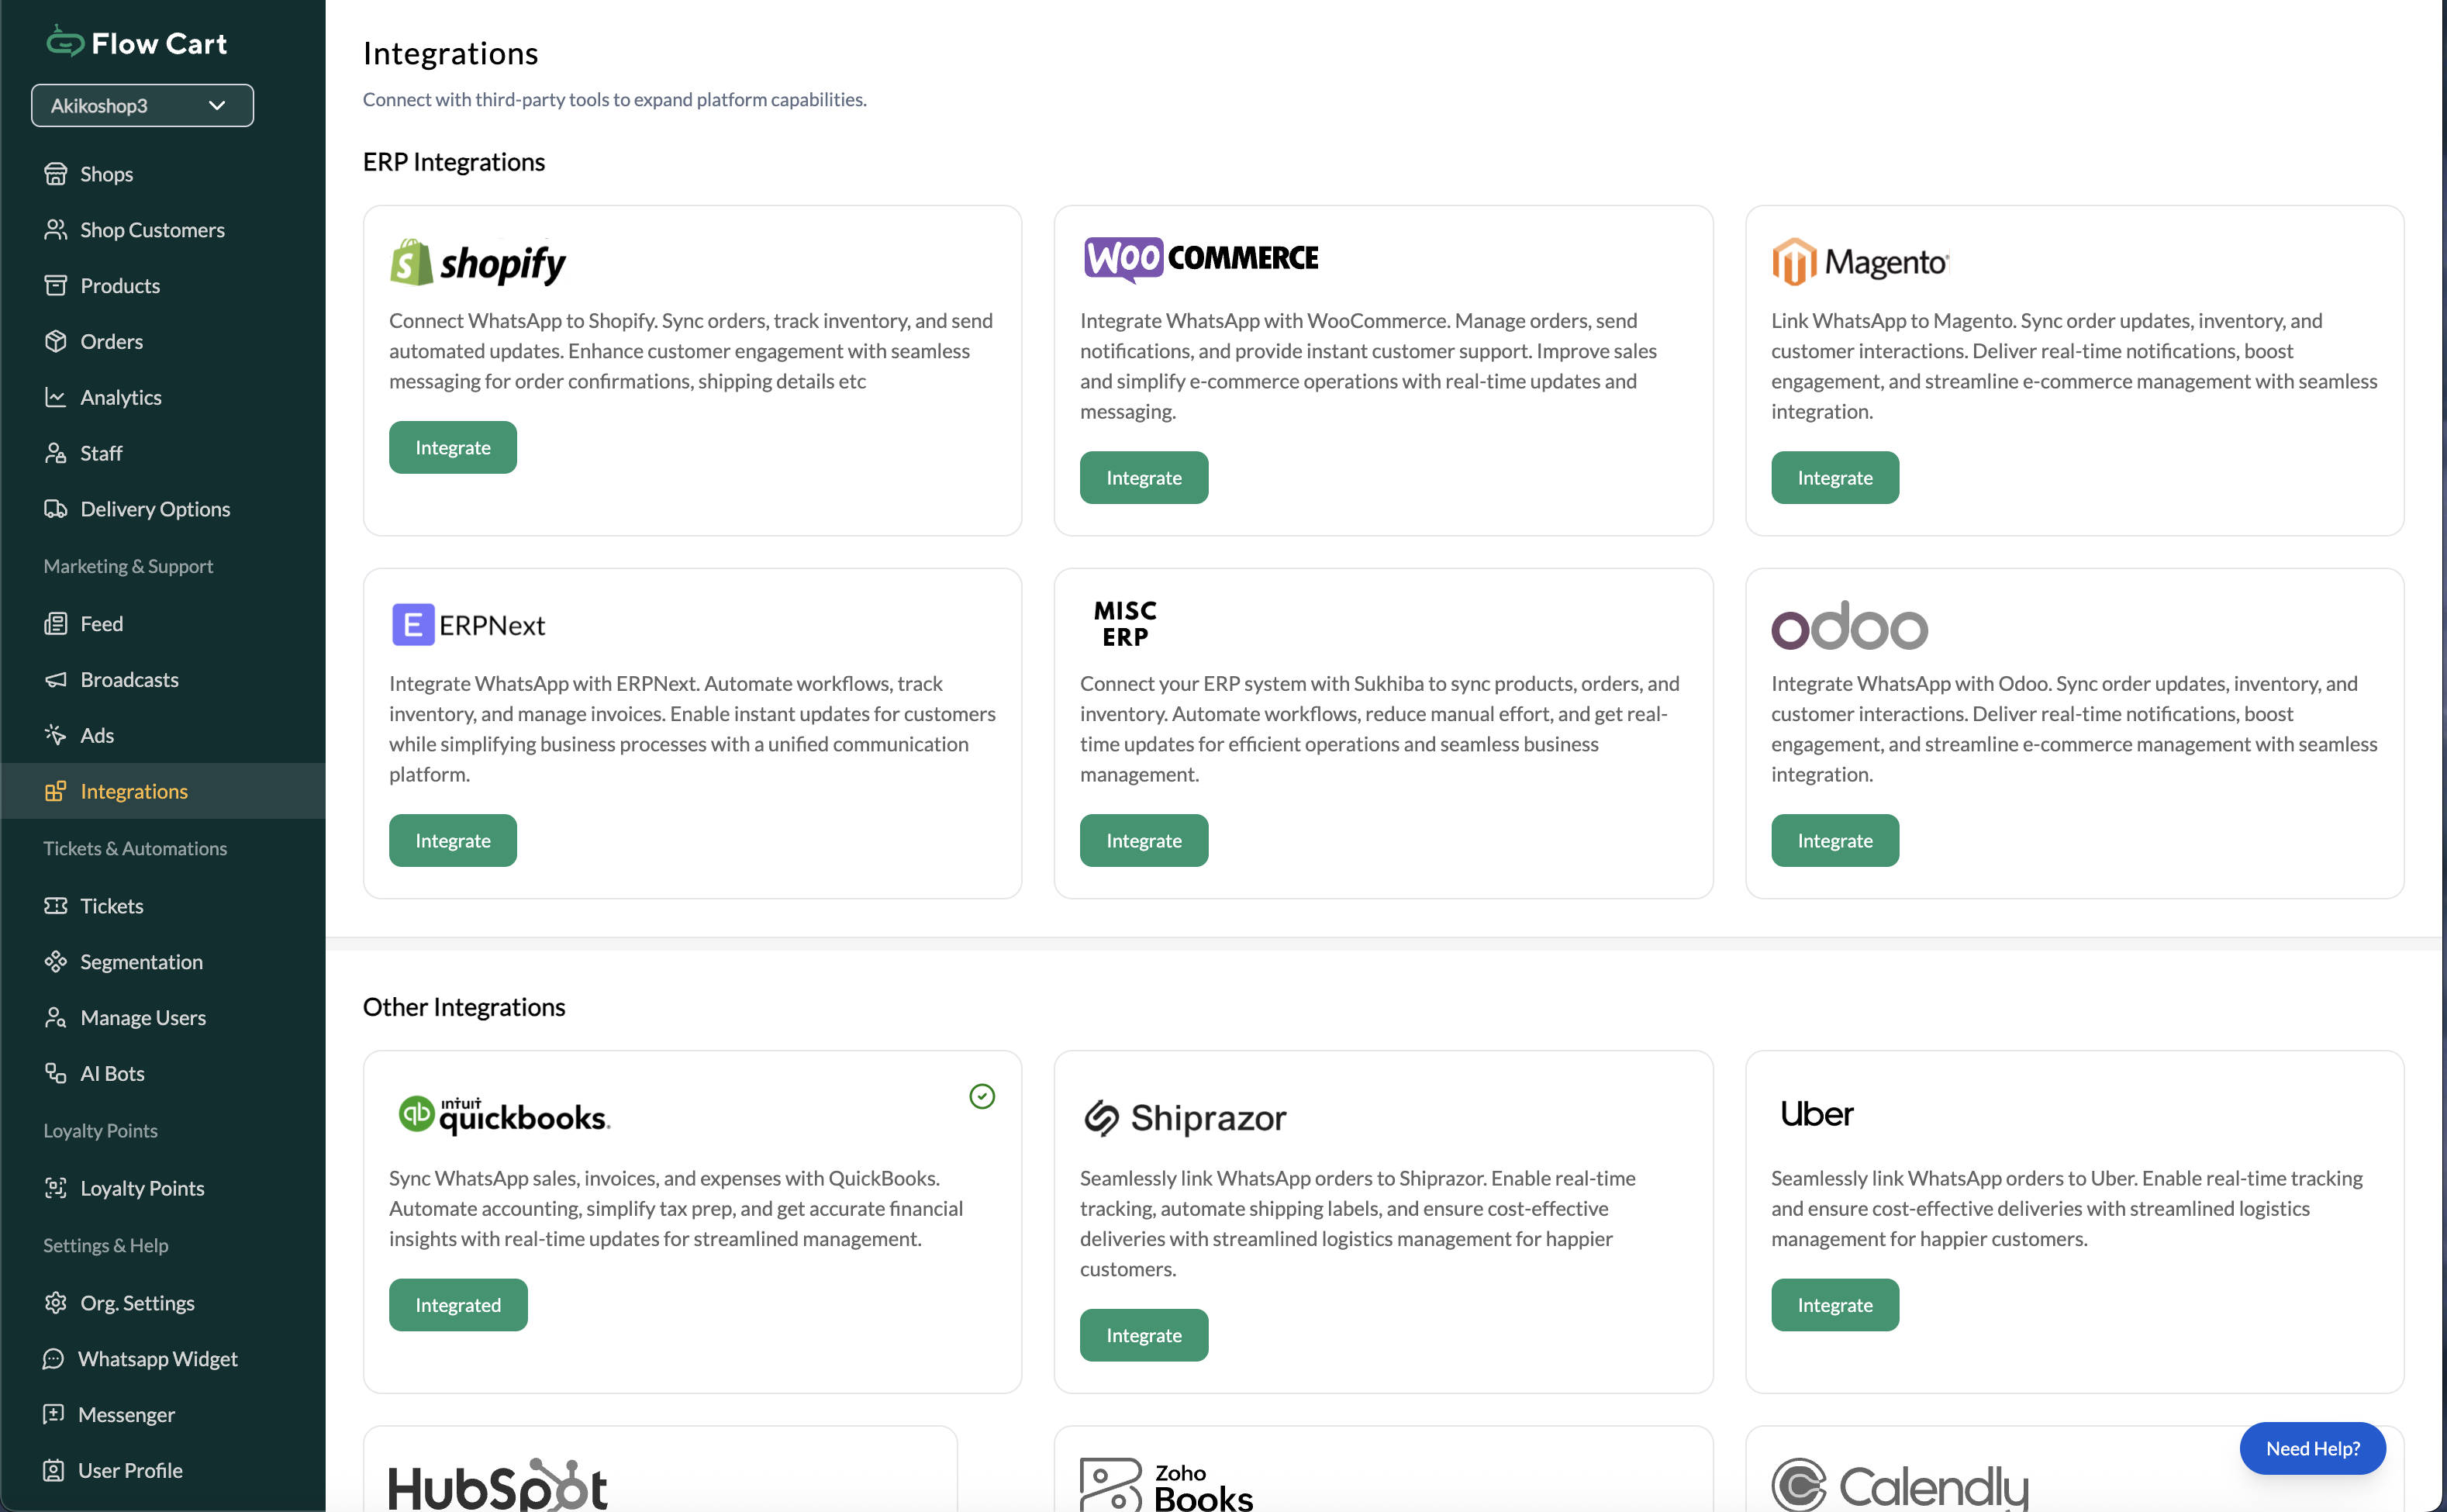Click Integrate on the Shiprazor card
Screen dimensions: 2447x1512
pos(1143,1335)
